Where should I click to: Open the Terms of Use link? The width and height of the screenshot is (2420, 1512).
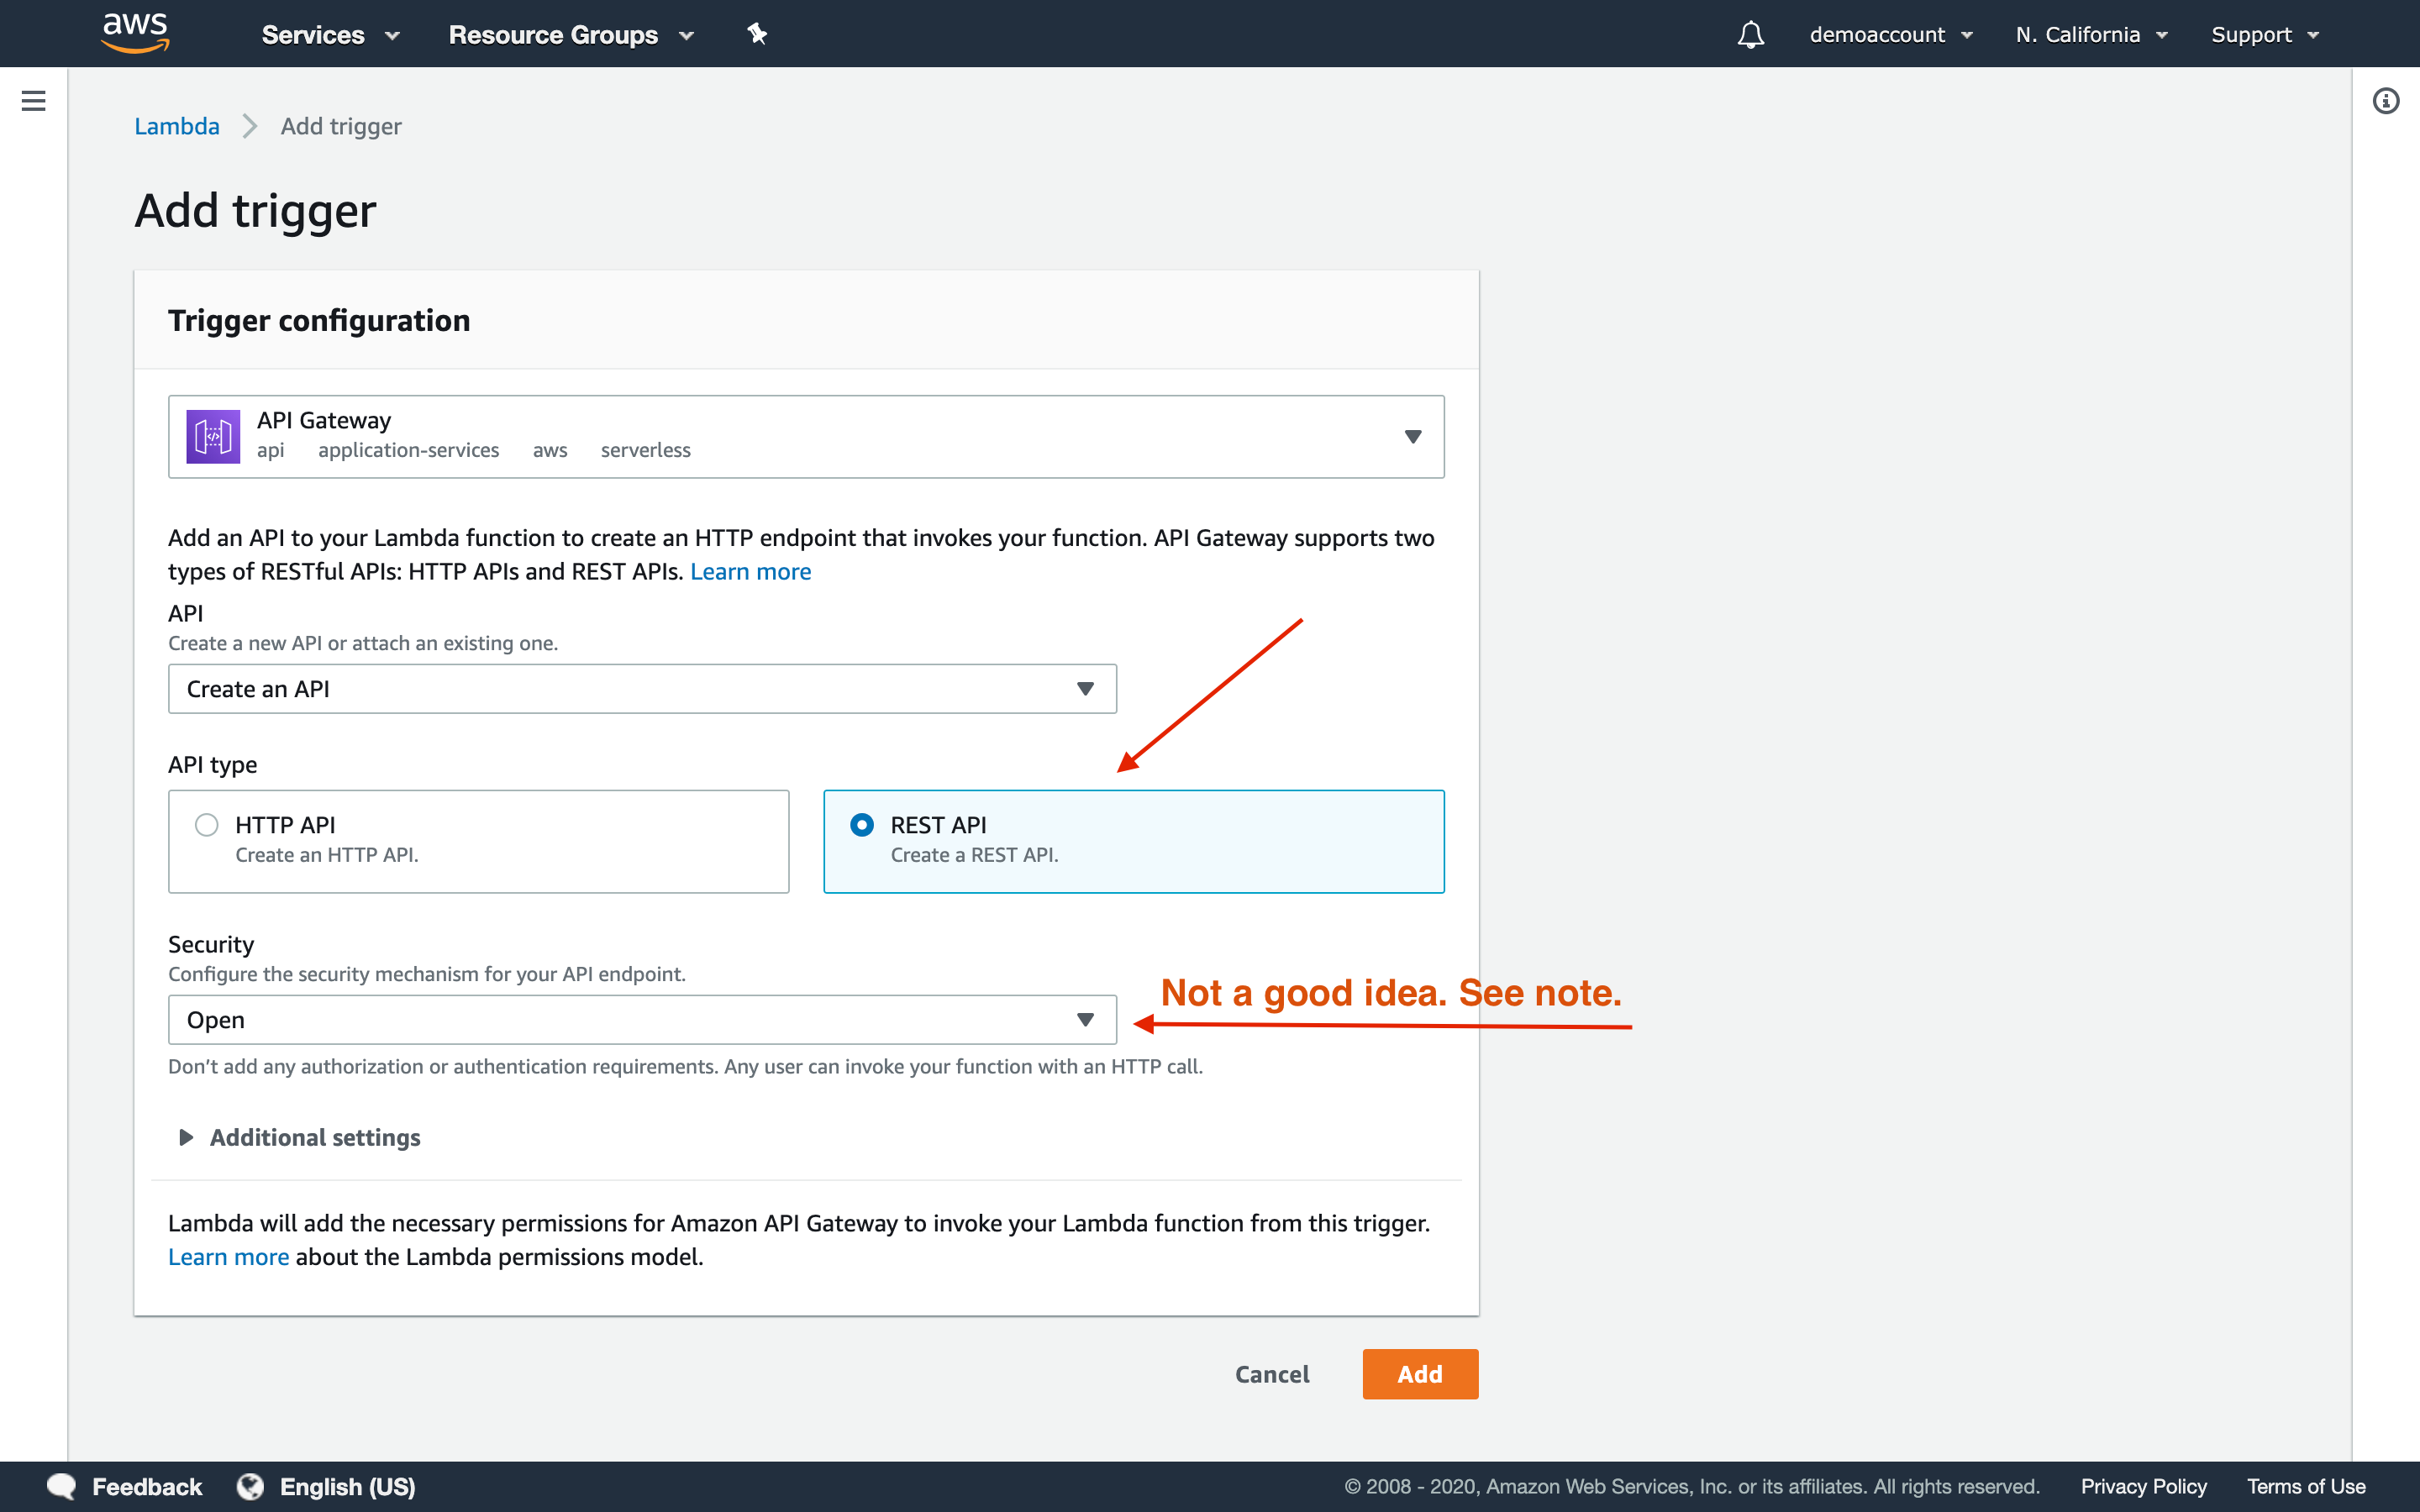coord(2306,1486)
